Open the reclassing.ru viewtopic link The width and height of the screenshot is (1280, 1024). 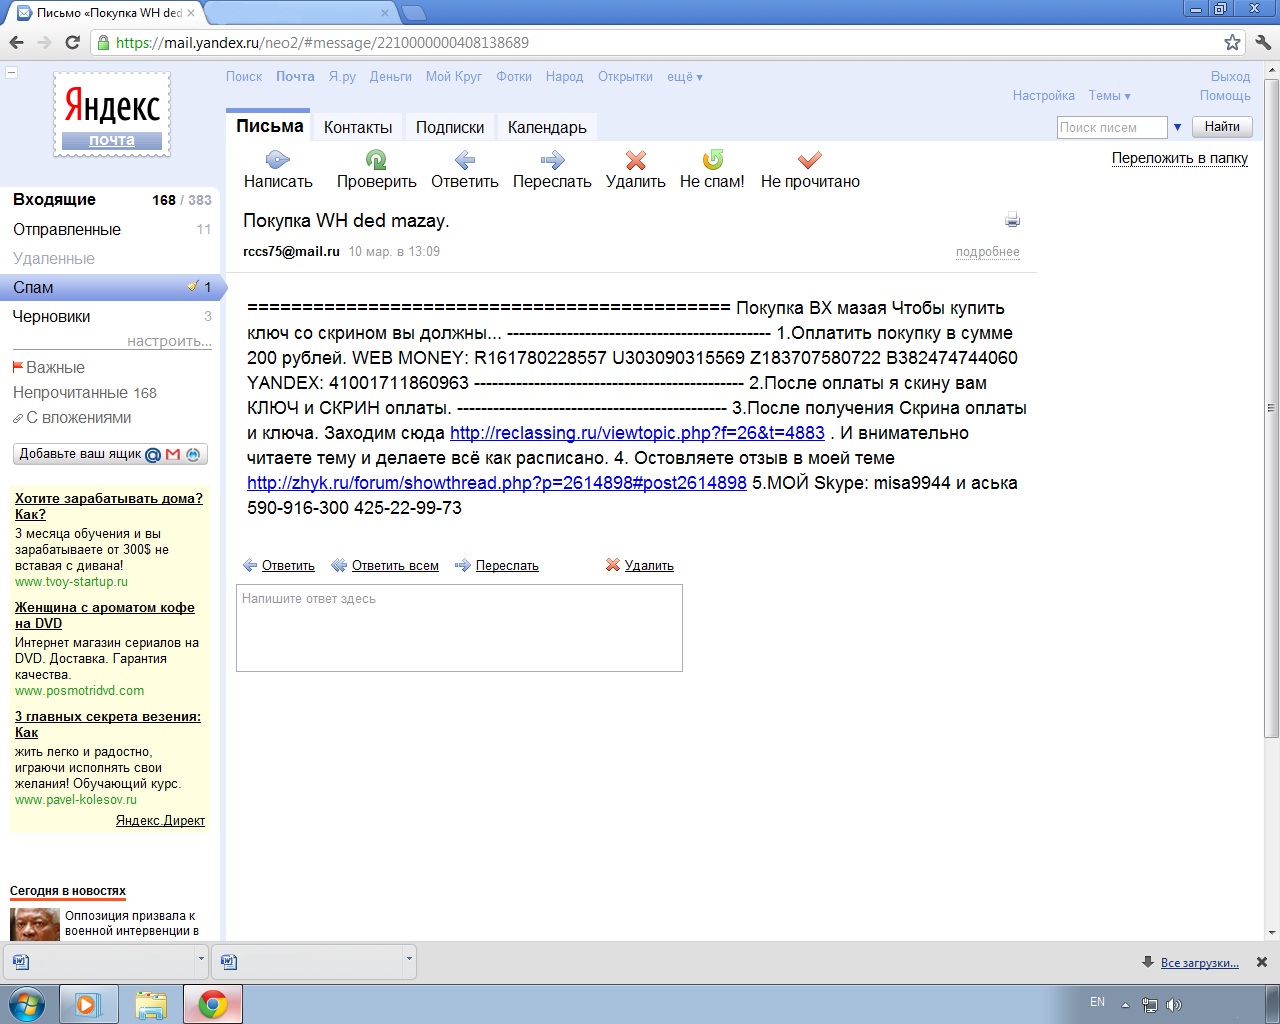point(637,433)
